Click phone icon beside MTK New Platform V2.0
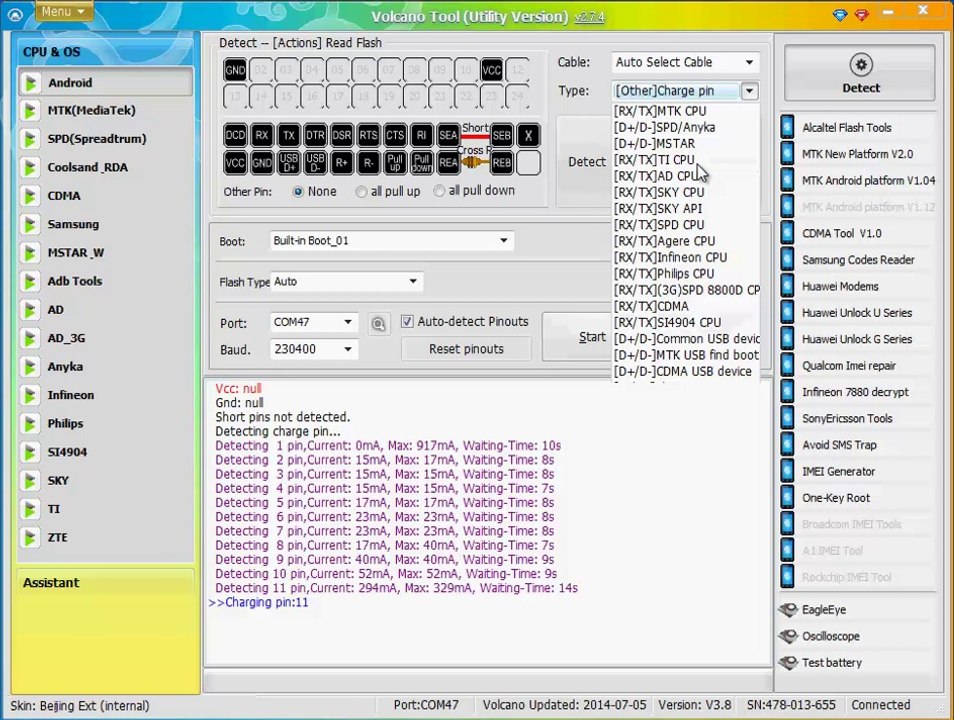Image resolution: width=954 pixels, height=720 pixels. pos(787,154)
